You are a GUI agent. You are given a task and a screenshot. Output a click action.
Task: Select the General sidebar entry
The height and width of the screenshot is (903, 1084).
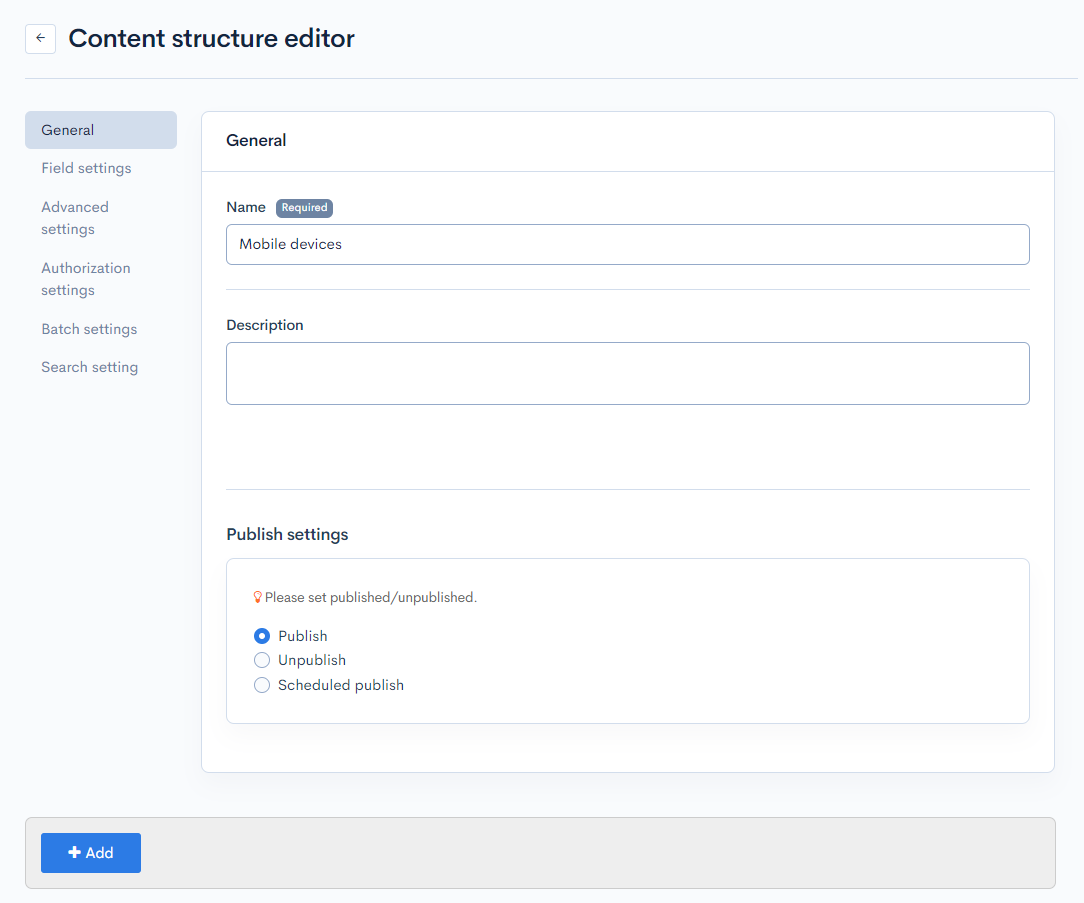(x=67, y=130)
